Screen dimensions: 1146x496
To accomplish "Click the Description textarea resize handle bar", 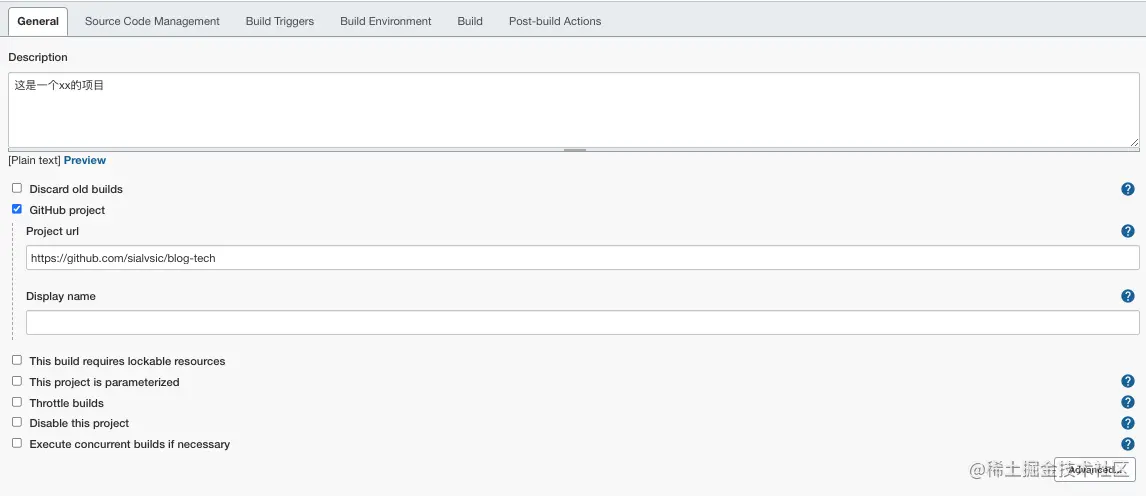I will point(574,150).
